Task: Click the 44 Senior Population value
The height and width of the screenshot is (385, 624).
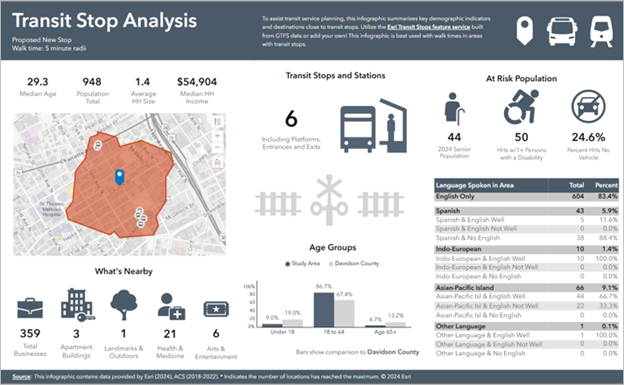Action: pyautogui.click(x=454, y=137)
